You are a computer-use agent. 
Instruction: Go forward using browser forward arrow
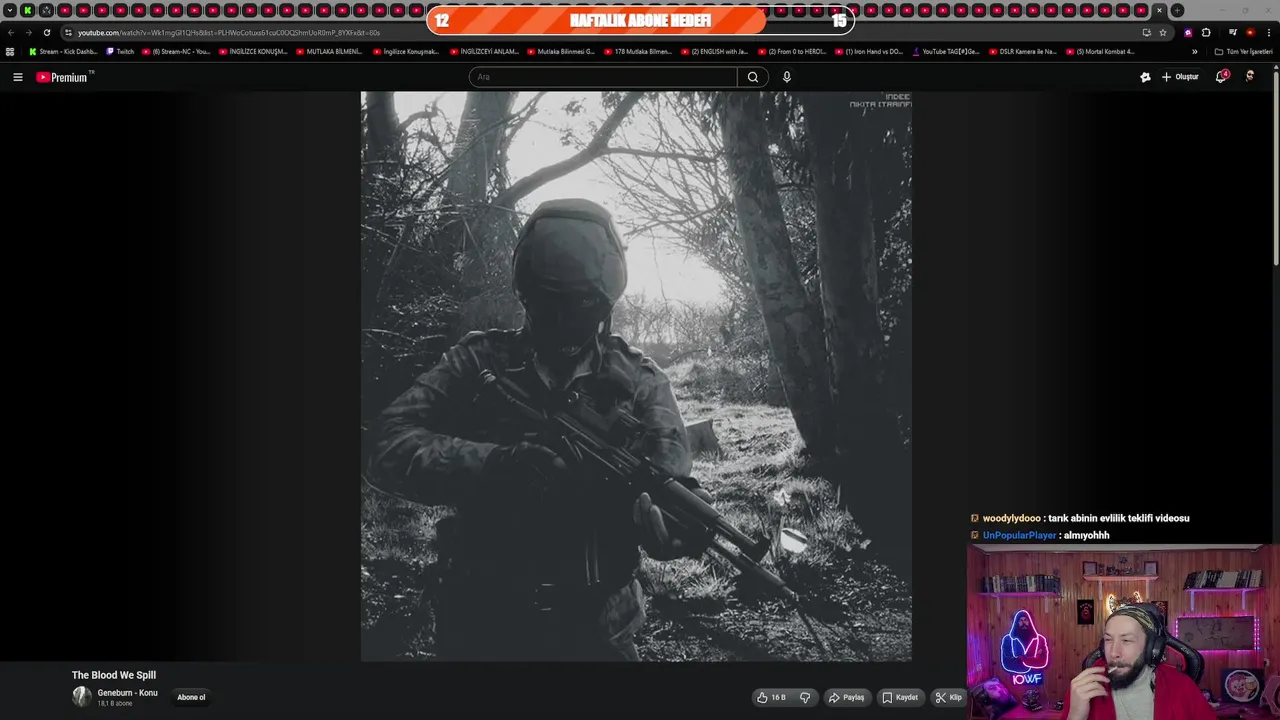click(x=28, y=32)
